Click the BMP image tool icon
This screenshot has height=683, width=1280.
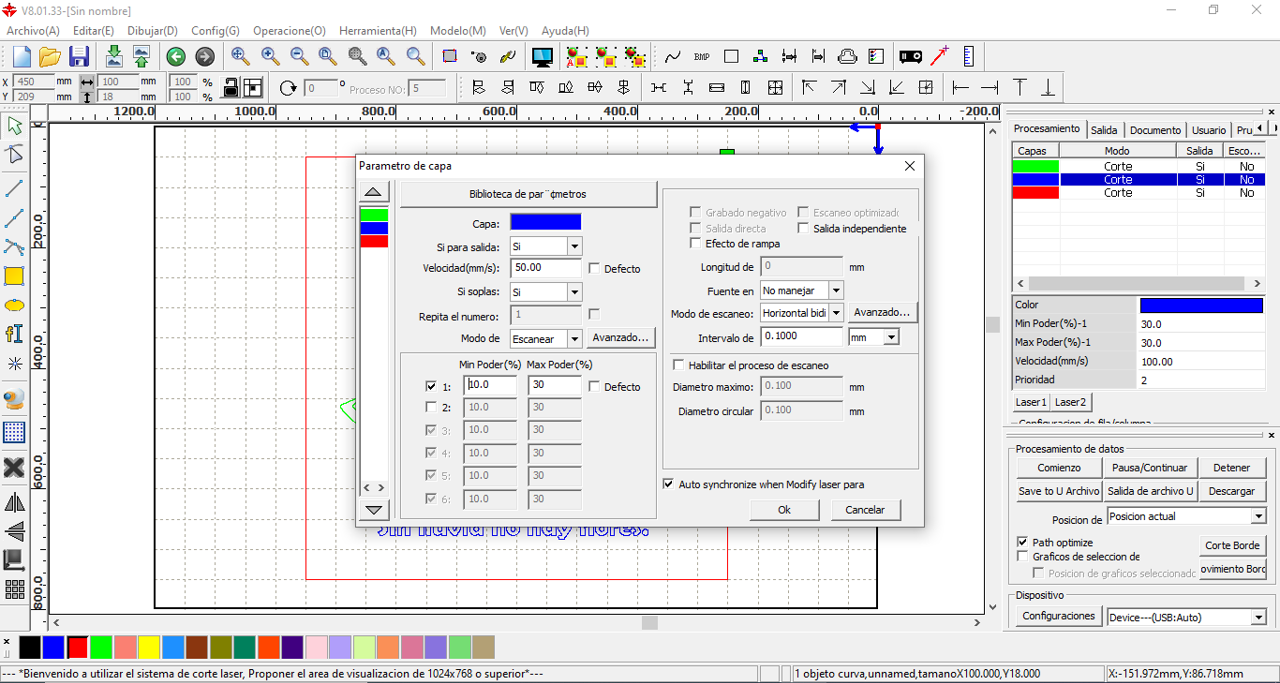(702, 57)
